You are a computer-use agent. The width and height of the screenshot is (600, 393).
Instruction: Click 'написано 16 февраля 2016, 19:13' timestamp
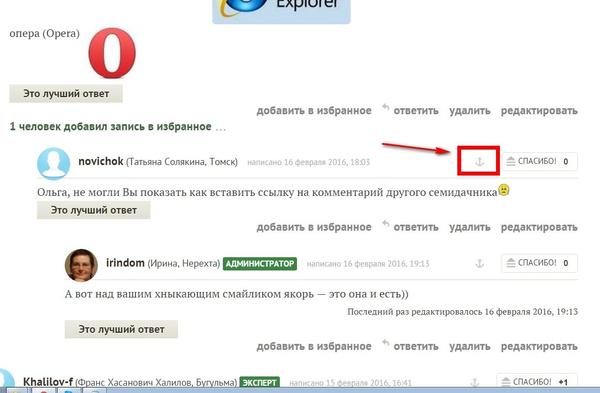pos(368,264)
